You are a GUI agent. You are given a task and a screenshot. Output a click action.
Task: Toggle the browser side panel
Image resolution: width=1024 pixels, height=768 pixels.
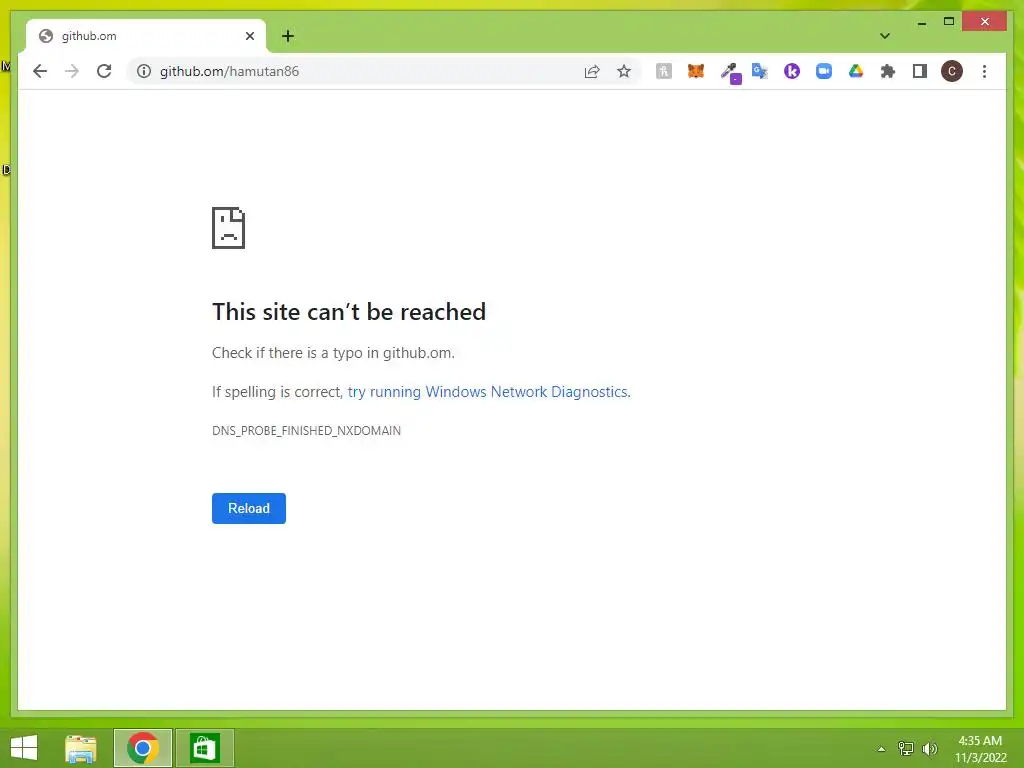920,71
